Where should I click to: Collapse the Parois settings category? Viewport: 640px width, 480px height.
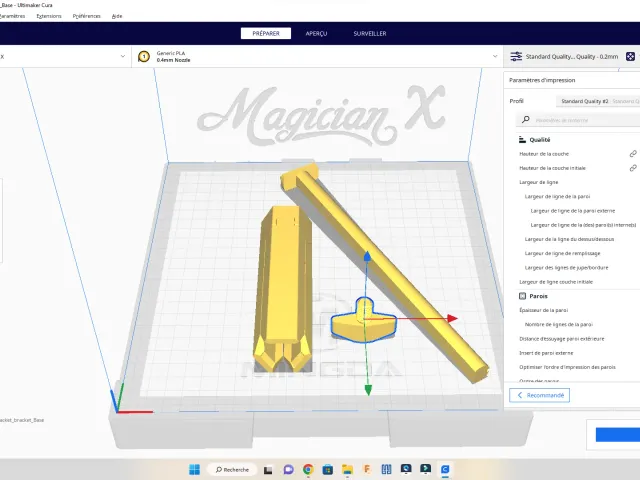[538, 296]
